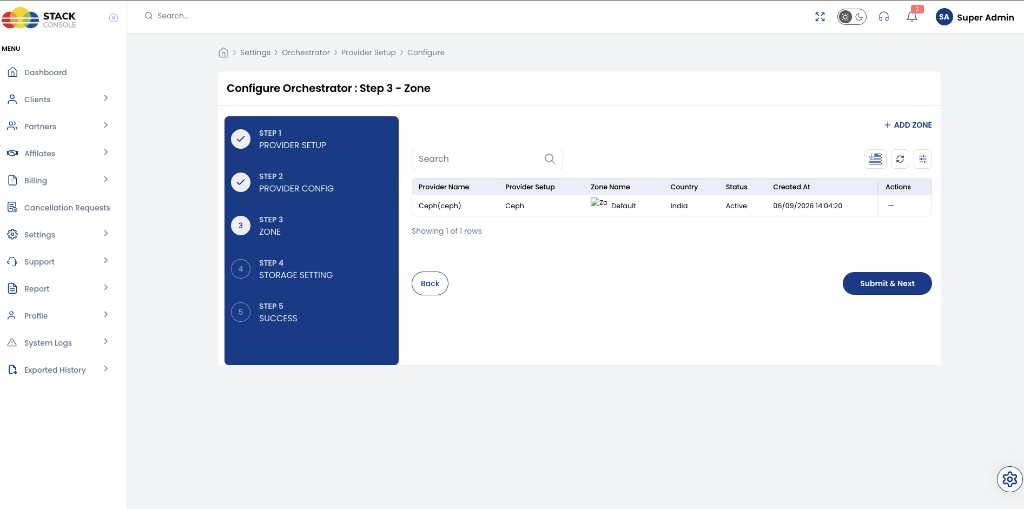Click the SA user avatar
The width and height of the screenshot is (1024, 509).
tap(944, 17)
